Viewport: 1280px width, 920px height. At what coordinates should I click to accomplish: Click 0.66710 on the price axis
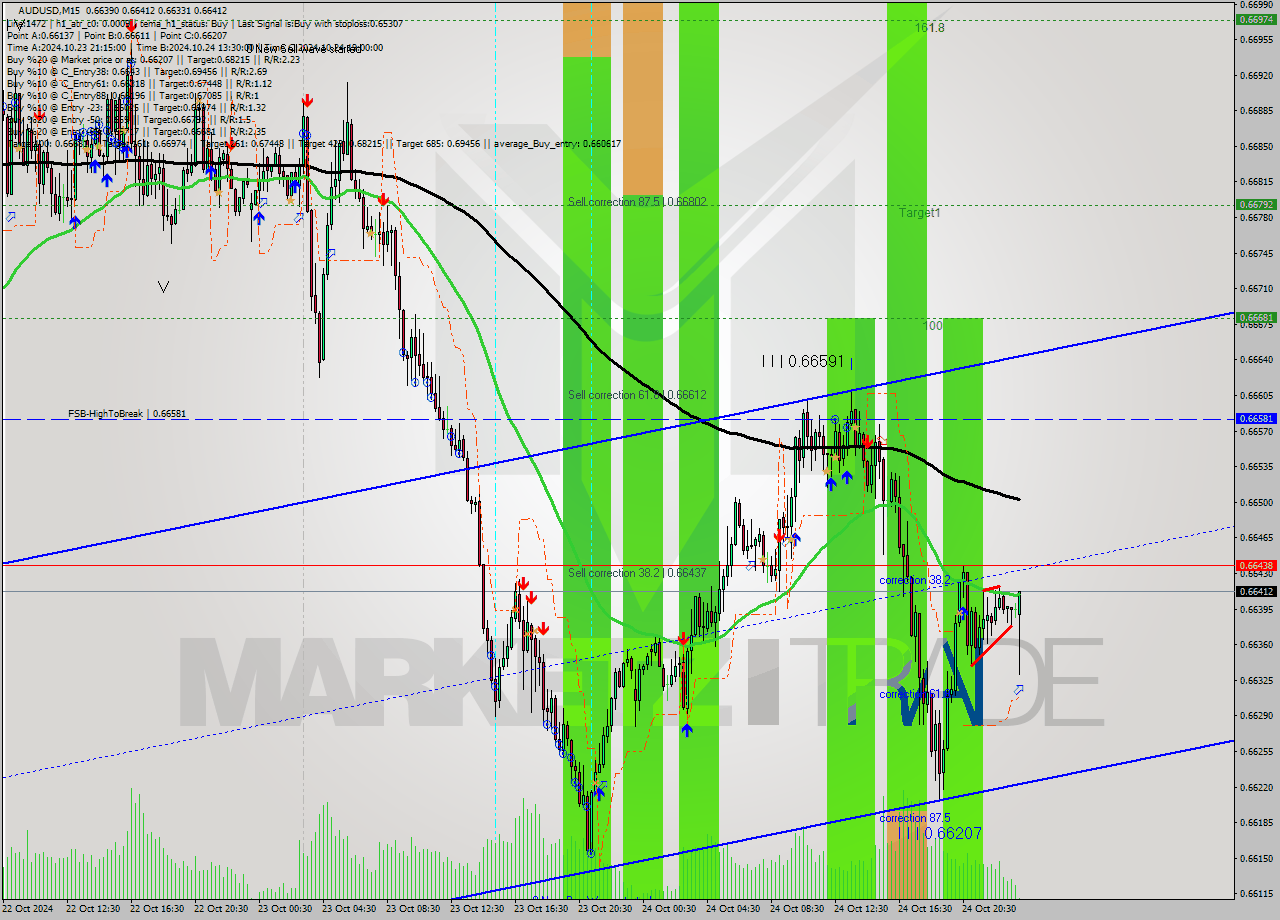(x=1255, y=288)
